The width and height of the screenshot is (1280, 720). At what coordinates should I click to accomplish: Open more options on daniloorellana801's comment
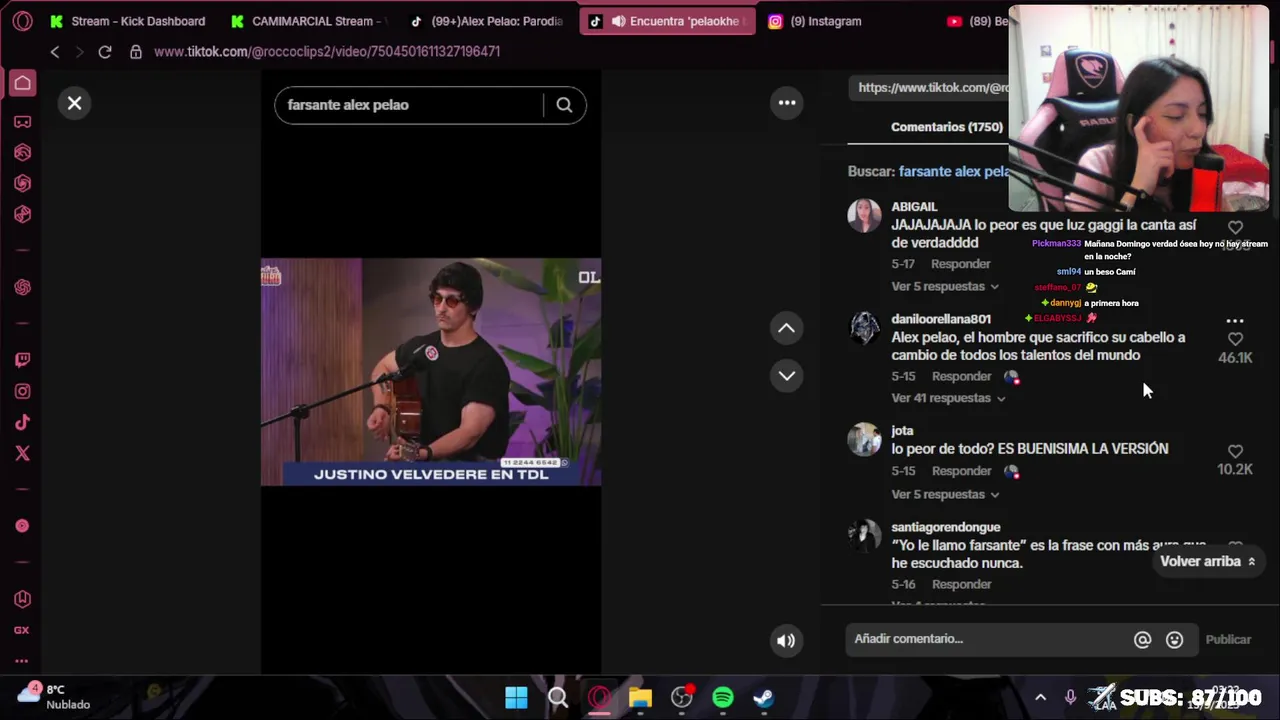pyautogui.click(x=1235, y=321)
